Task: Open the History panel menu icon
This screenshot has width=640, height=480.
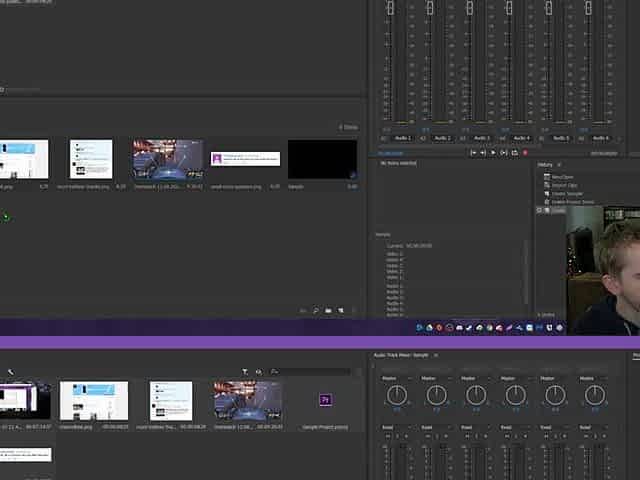Action: point(559,164)
